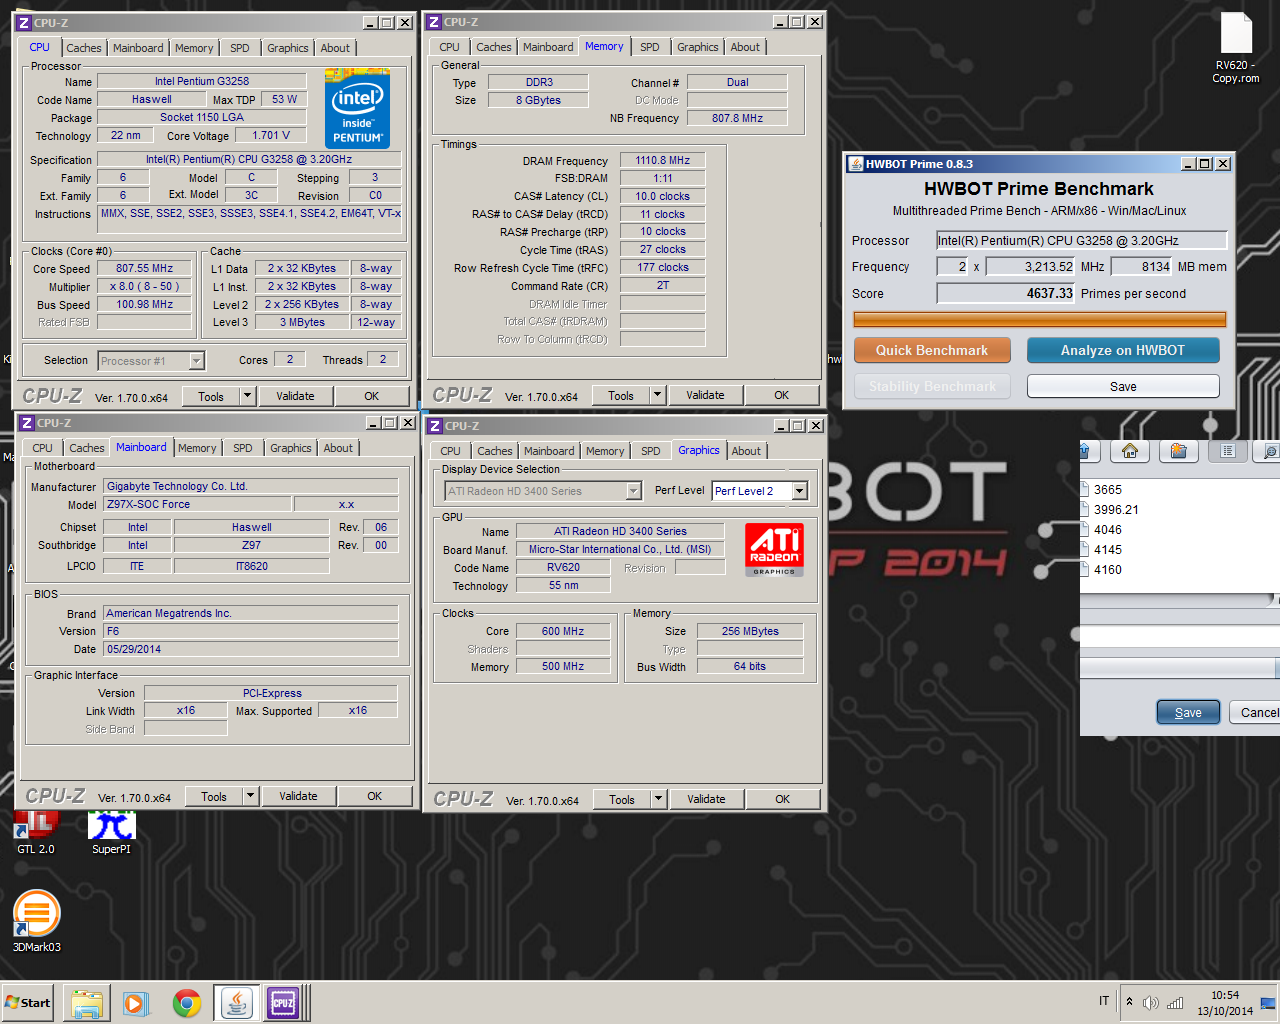The height and width of the screenshot is (1024, 1280).
Task: Click the Intel Pentium inside logo
Action: [x=357, y=109]
